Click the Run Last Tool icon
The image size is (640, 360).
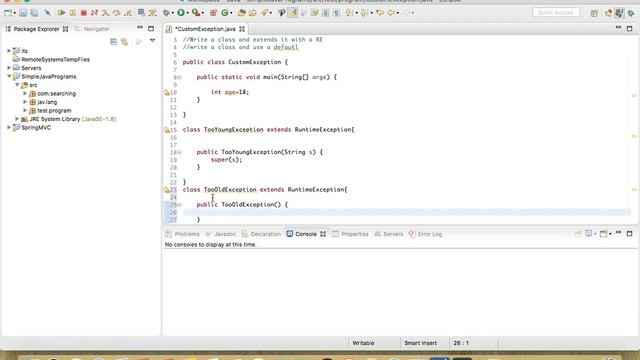point(196,13)
